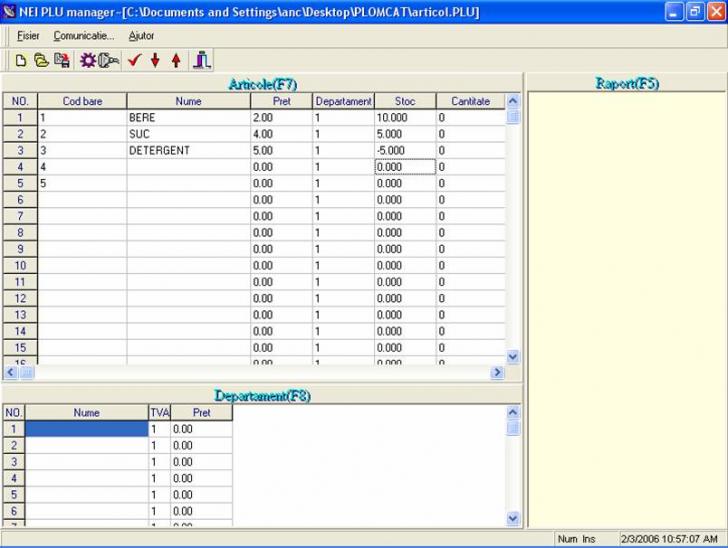Open the Ajutor menu
The width and height of the screenshot is (728, 548).
pyautogui.click(x=141, y=35)
